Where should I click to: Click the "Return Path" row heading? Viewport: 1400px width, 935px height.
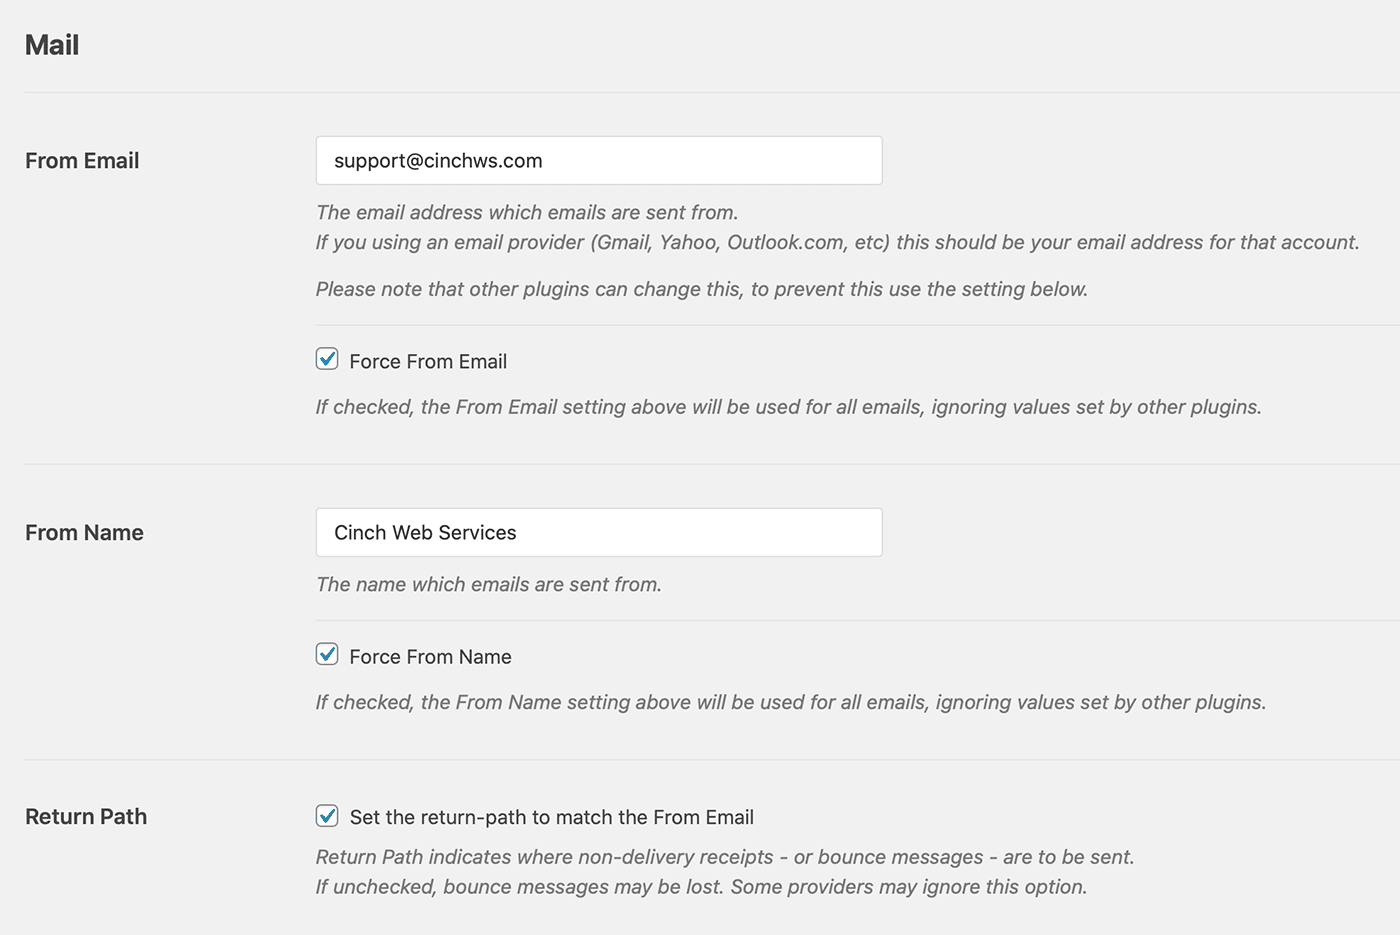(x=86, y=817)
